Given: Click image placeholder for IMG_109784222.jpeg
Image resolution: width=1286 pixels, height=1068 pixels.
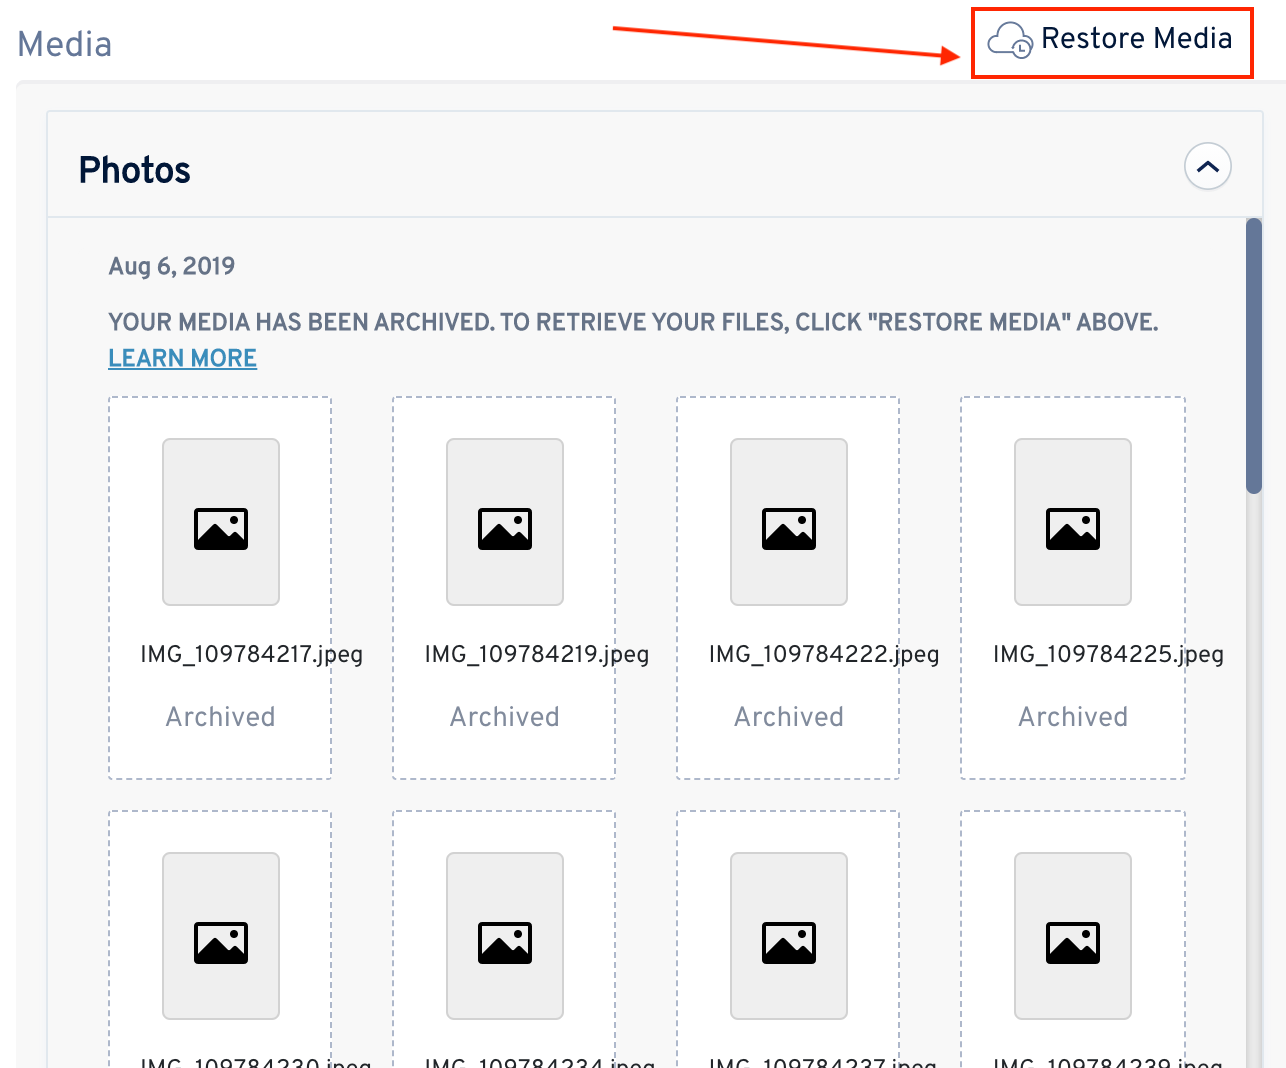Looking at the screenshot, I should click(x=789, y=522).
